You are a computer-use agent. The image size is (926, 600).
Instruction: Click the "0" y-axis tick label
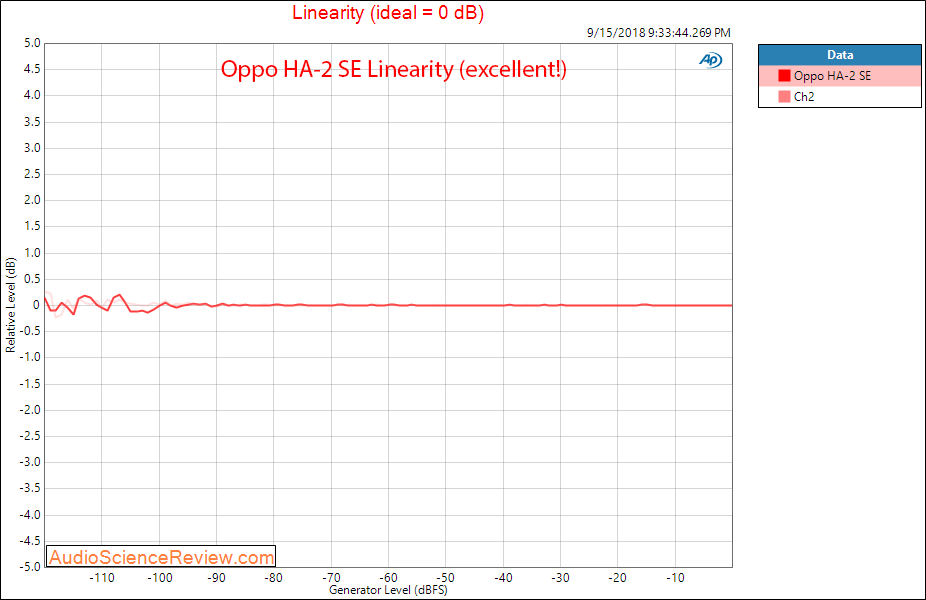[37, 305]
